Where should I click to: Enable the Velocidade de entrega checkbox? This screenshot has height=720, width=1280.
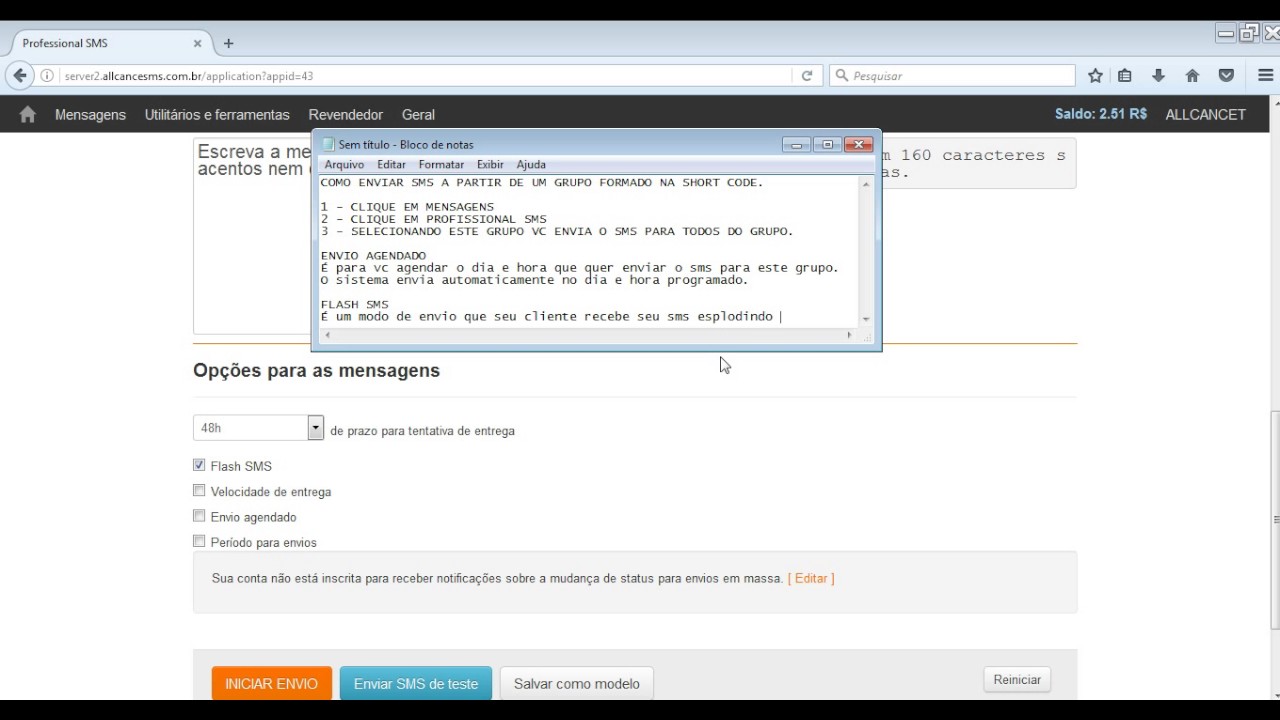pyautogui.click(x=199, y=490)
